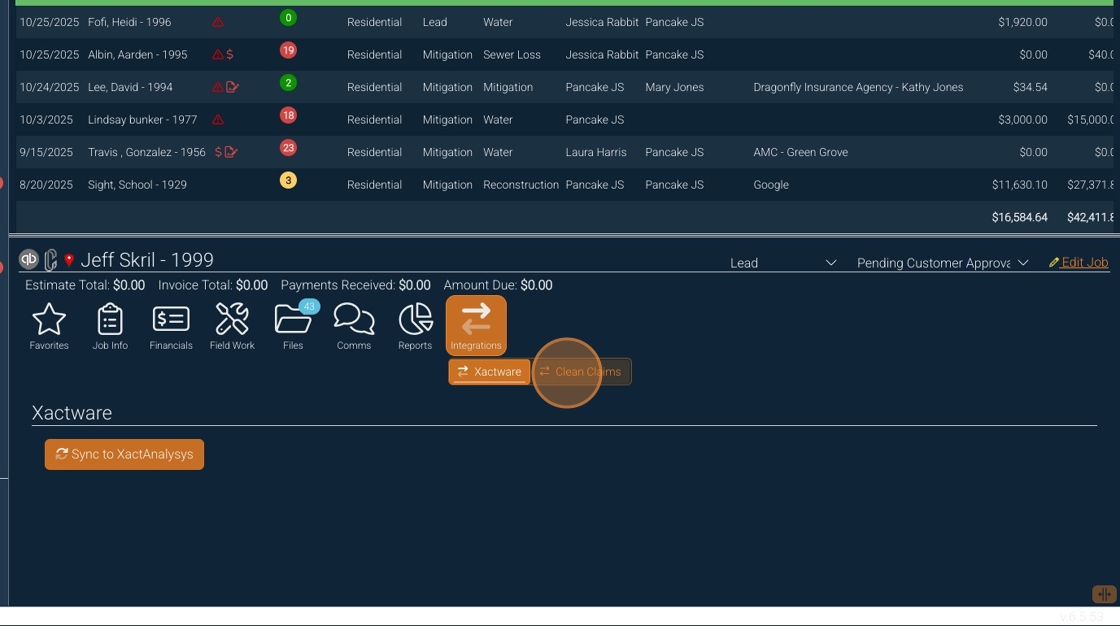This screenshot has width=1120, height=626.
Task: Click the 43 count badge on Files
Action: tap(309, 307)
